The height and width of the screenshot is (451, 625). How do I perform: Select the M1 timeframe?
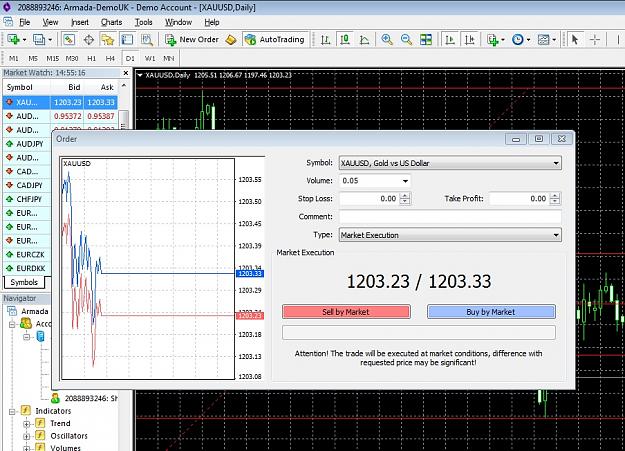[x=14, y=58]
